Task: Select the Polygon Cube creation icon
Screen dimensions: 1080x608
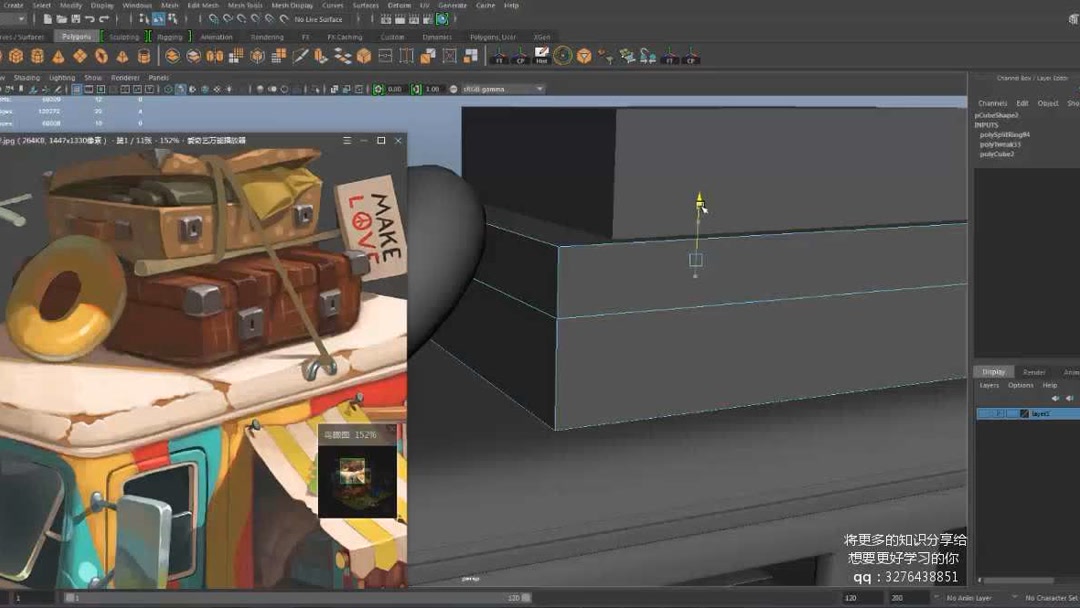Action: coord(15,57)
